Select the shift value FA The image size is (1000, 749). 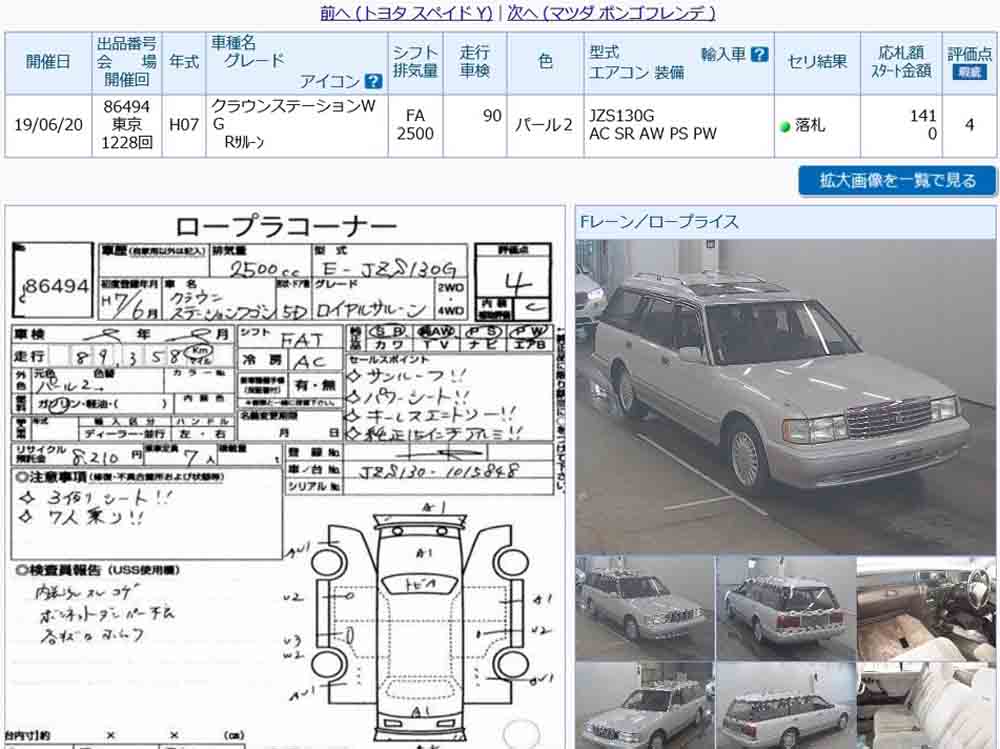tap(415, 115)
